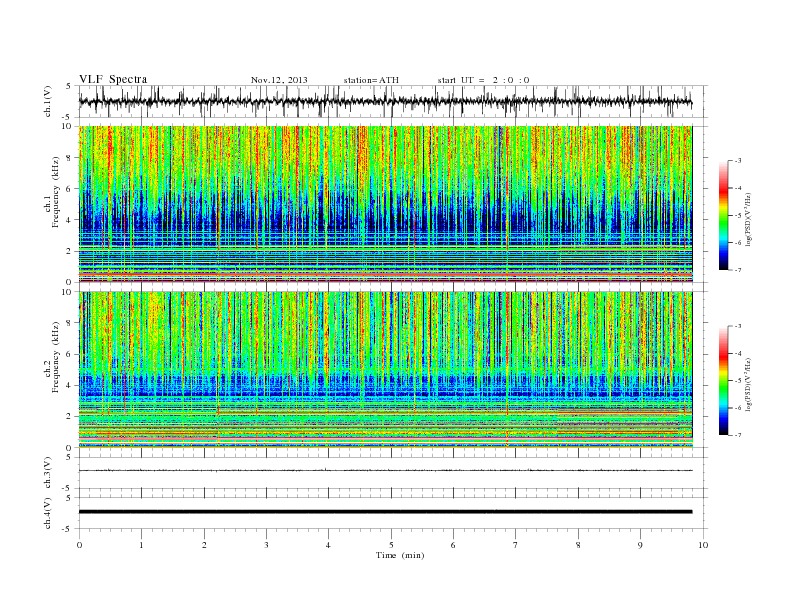Click the 'ch.1(V)' waveform axis label

tap(48, 102)
